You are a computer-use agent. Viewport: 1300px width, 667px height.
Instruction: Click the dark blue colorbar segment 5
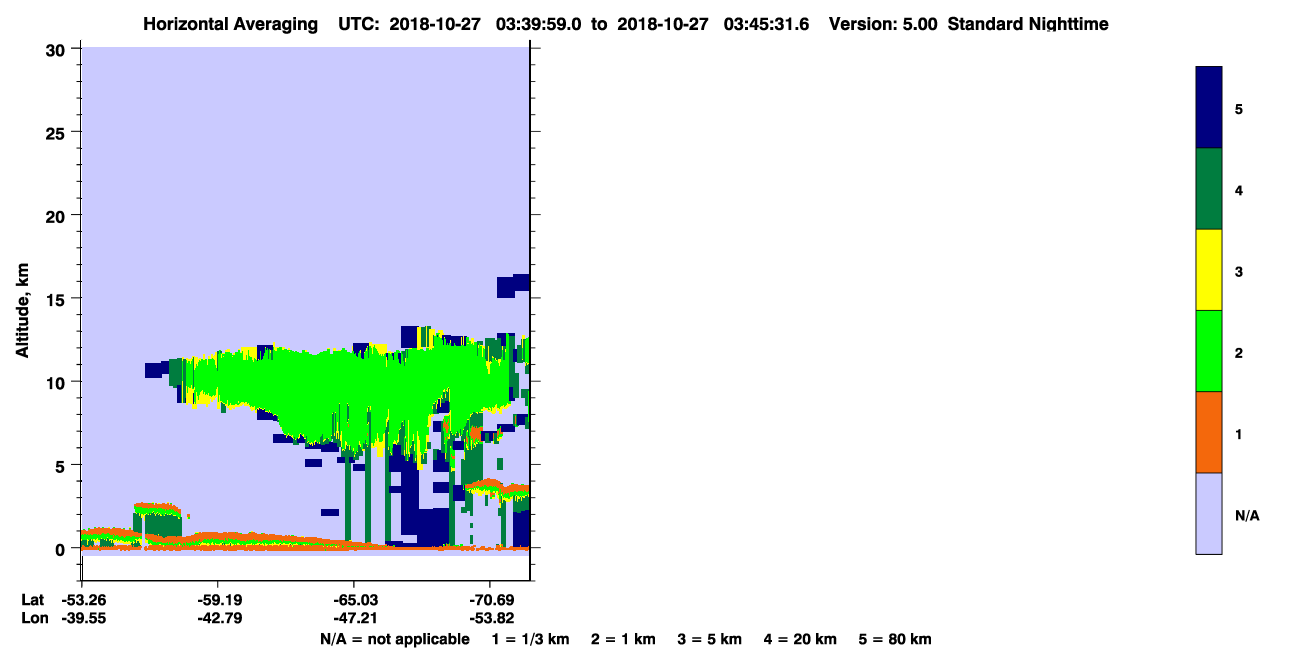tap(1209, 108)
